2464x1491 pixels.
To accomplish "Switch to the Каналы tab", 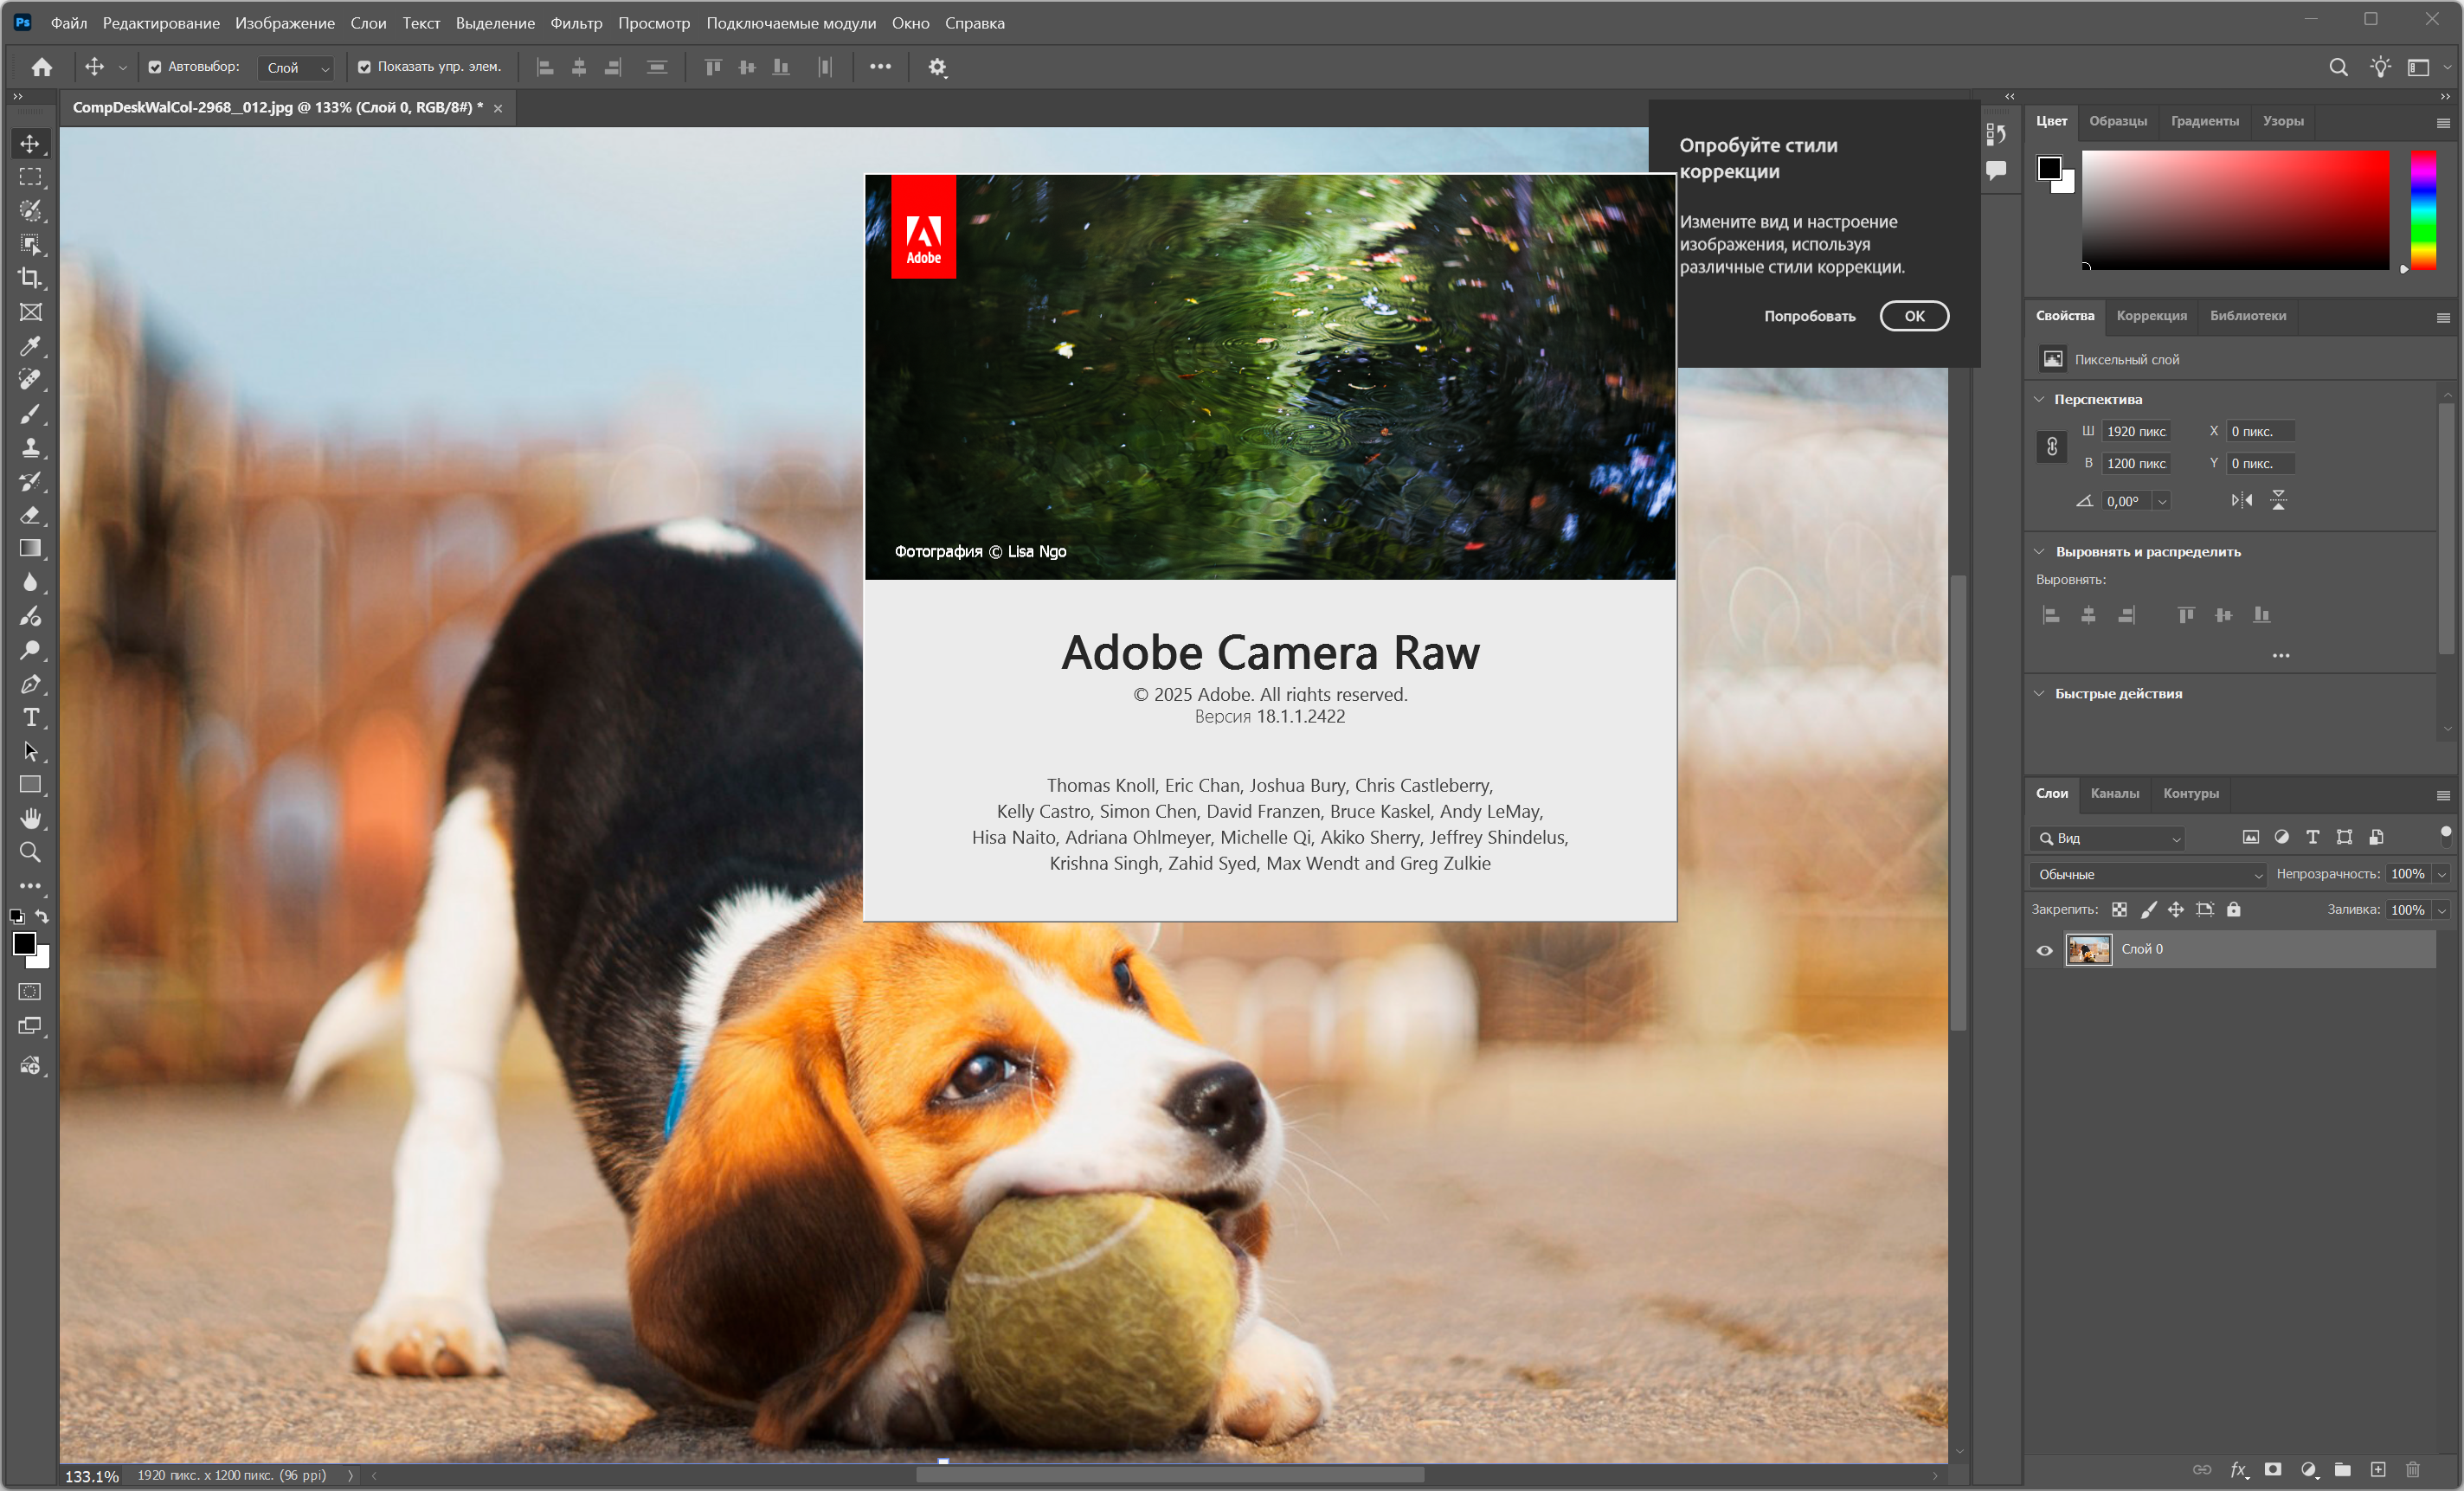I will point(2114,793).
